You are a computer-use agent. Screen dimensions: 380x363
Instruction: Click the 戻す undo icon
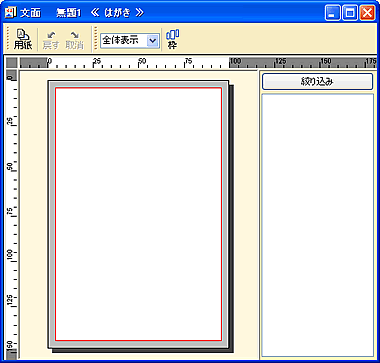(x=51, y=40)
